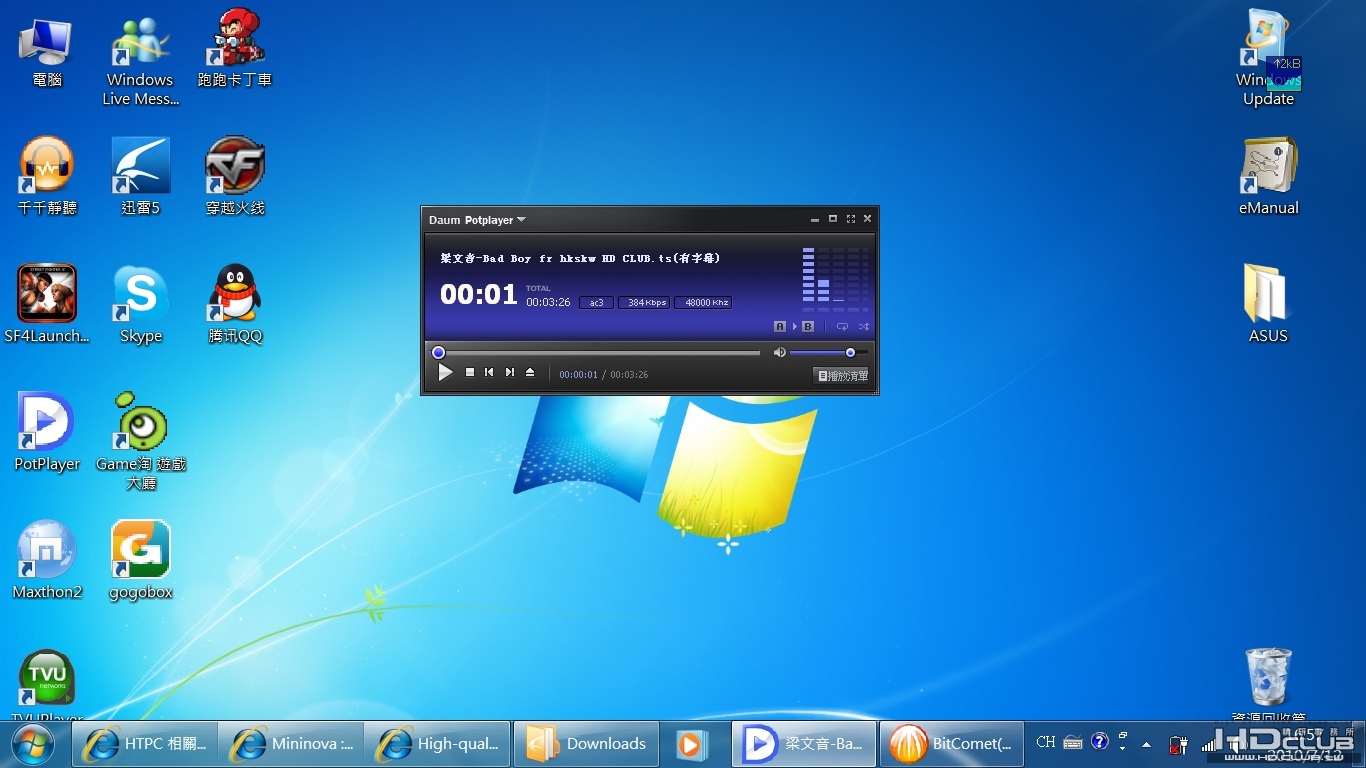Open the 腾讯QQ penguin icon
This screenshot has height=768, width=1366.
click(234, 305)
